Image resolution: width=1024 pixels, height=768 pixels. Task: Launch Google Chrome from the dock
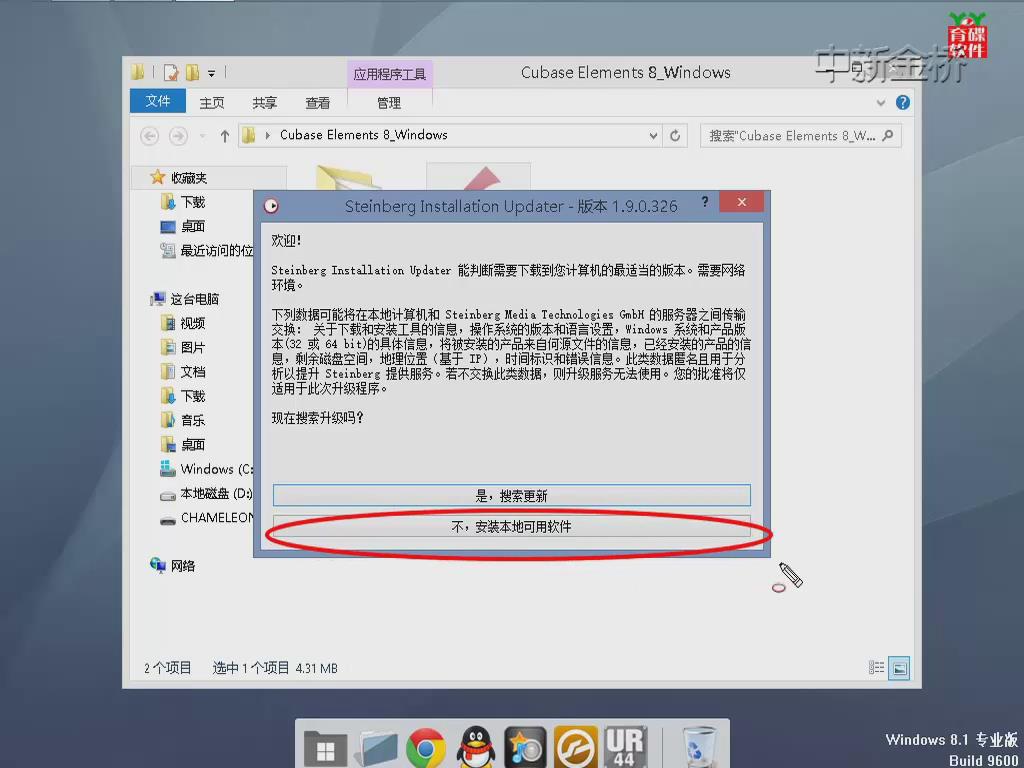(x=426, y=748)
